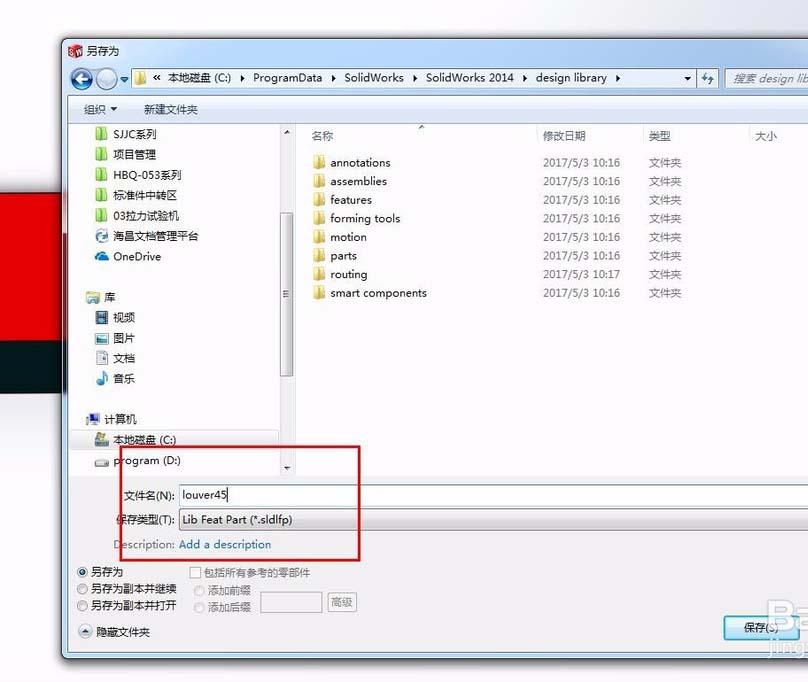Click the refresh icon in the address bar

[x=707, y=78]
